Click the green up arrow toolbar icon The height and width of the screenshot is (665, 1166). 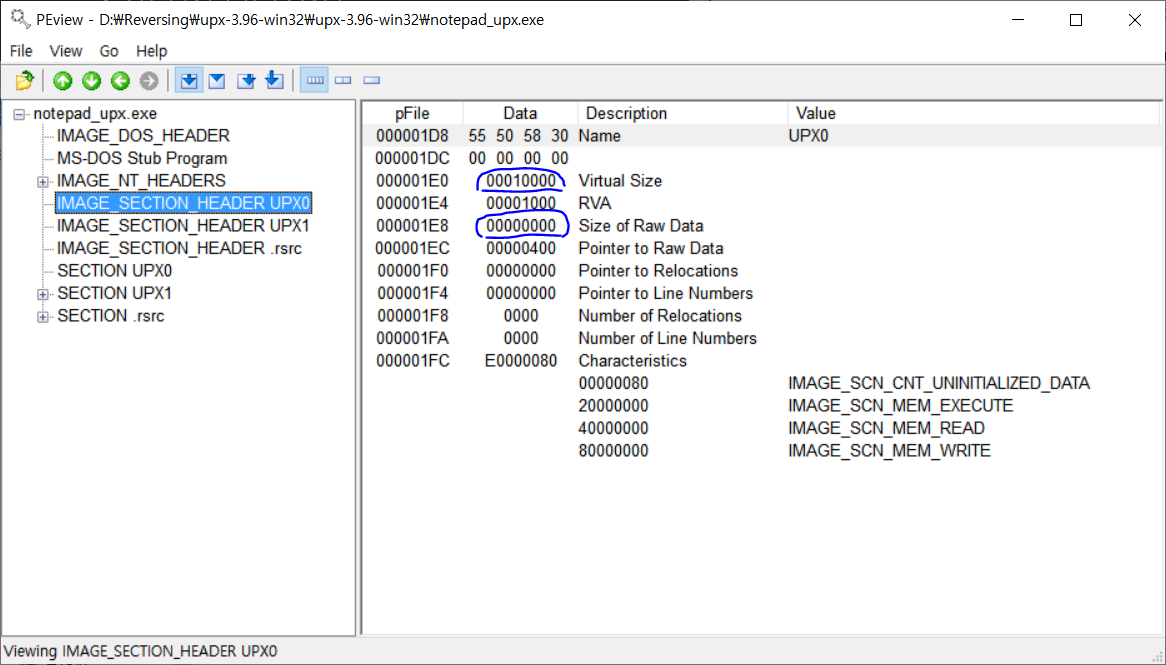click(62, 80)
